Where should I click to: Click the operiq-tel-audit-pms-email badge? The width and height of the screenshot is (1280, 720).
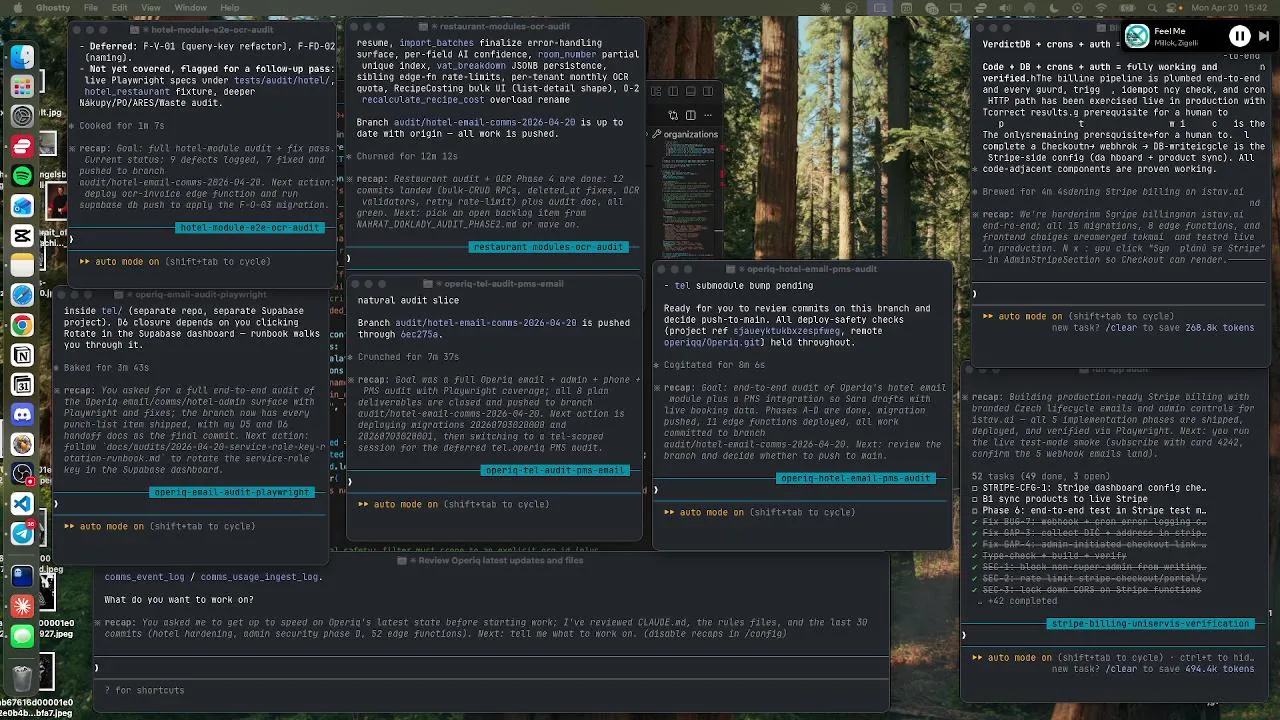coord(554,470)
